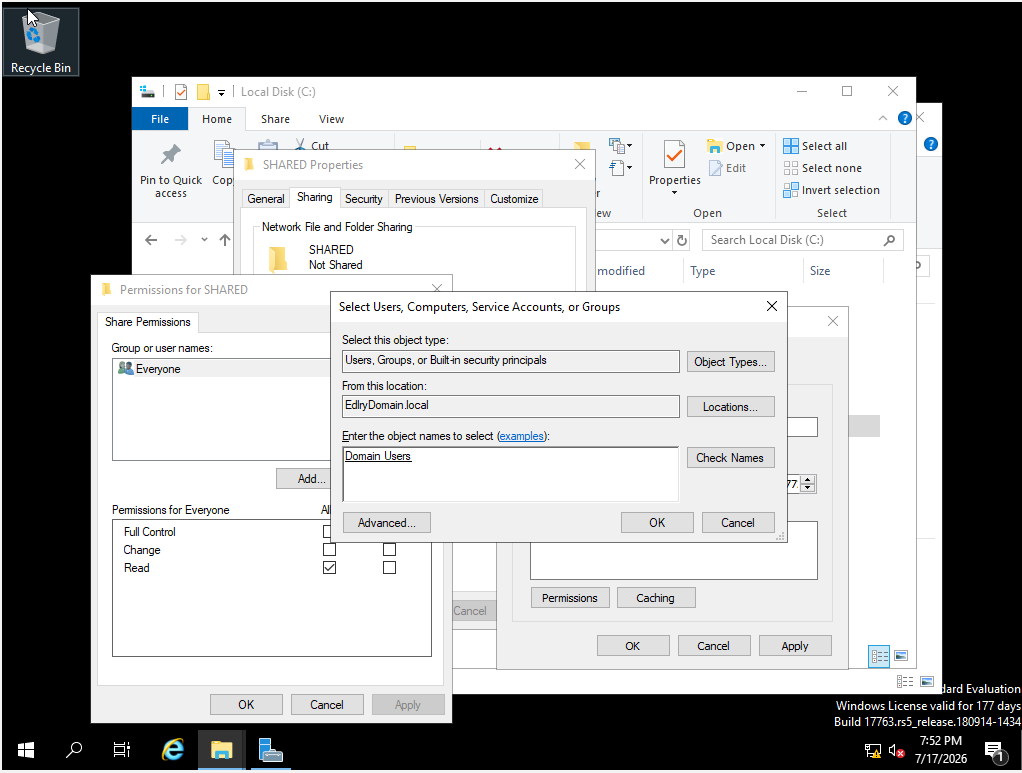Click the Cut scissors command
1022x773 pixels.
click(x=312, y=145)
